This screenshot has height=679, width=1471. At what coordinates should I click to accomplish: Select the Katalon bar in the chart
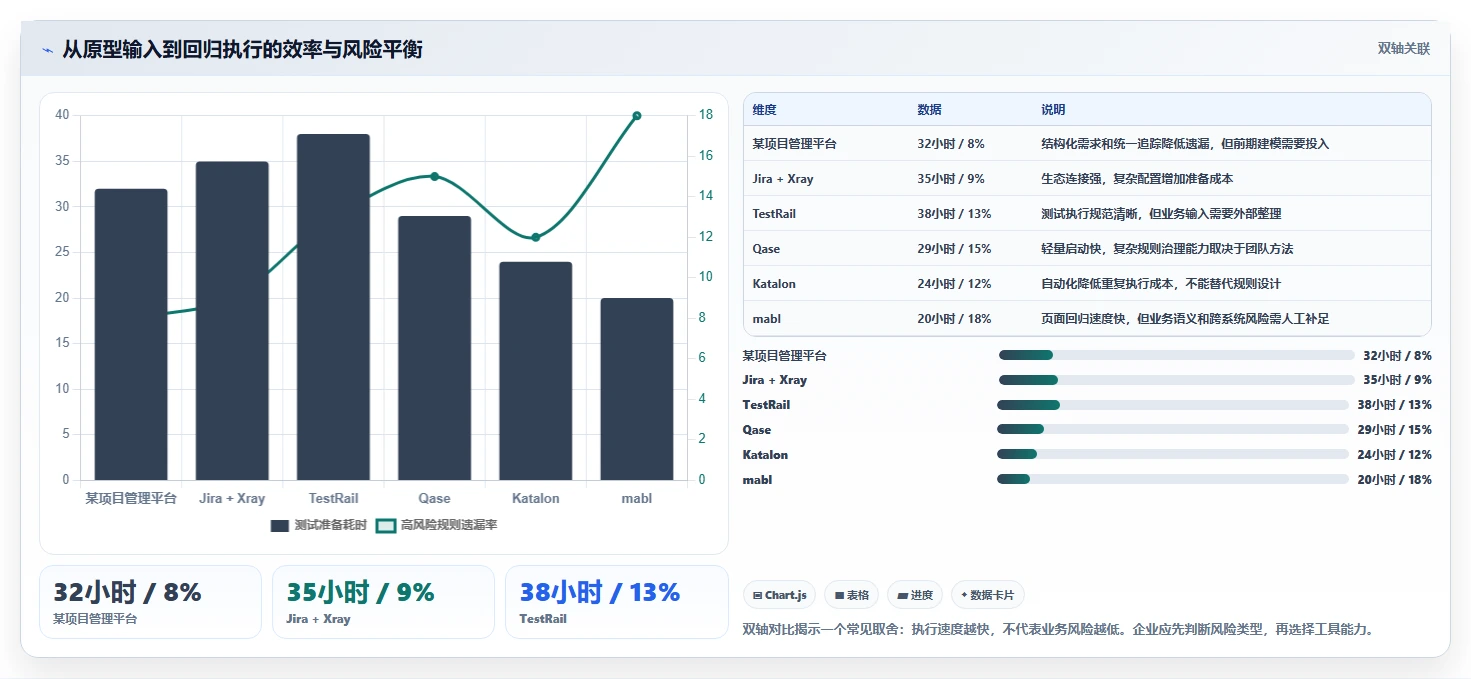point(535,371)
